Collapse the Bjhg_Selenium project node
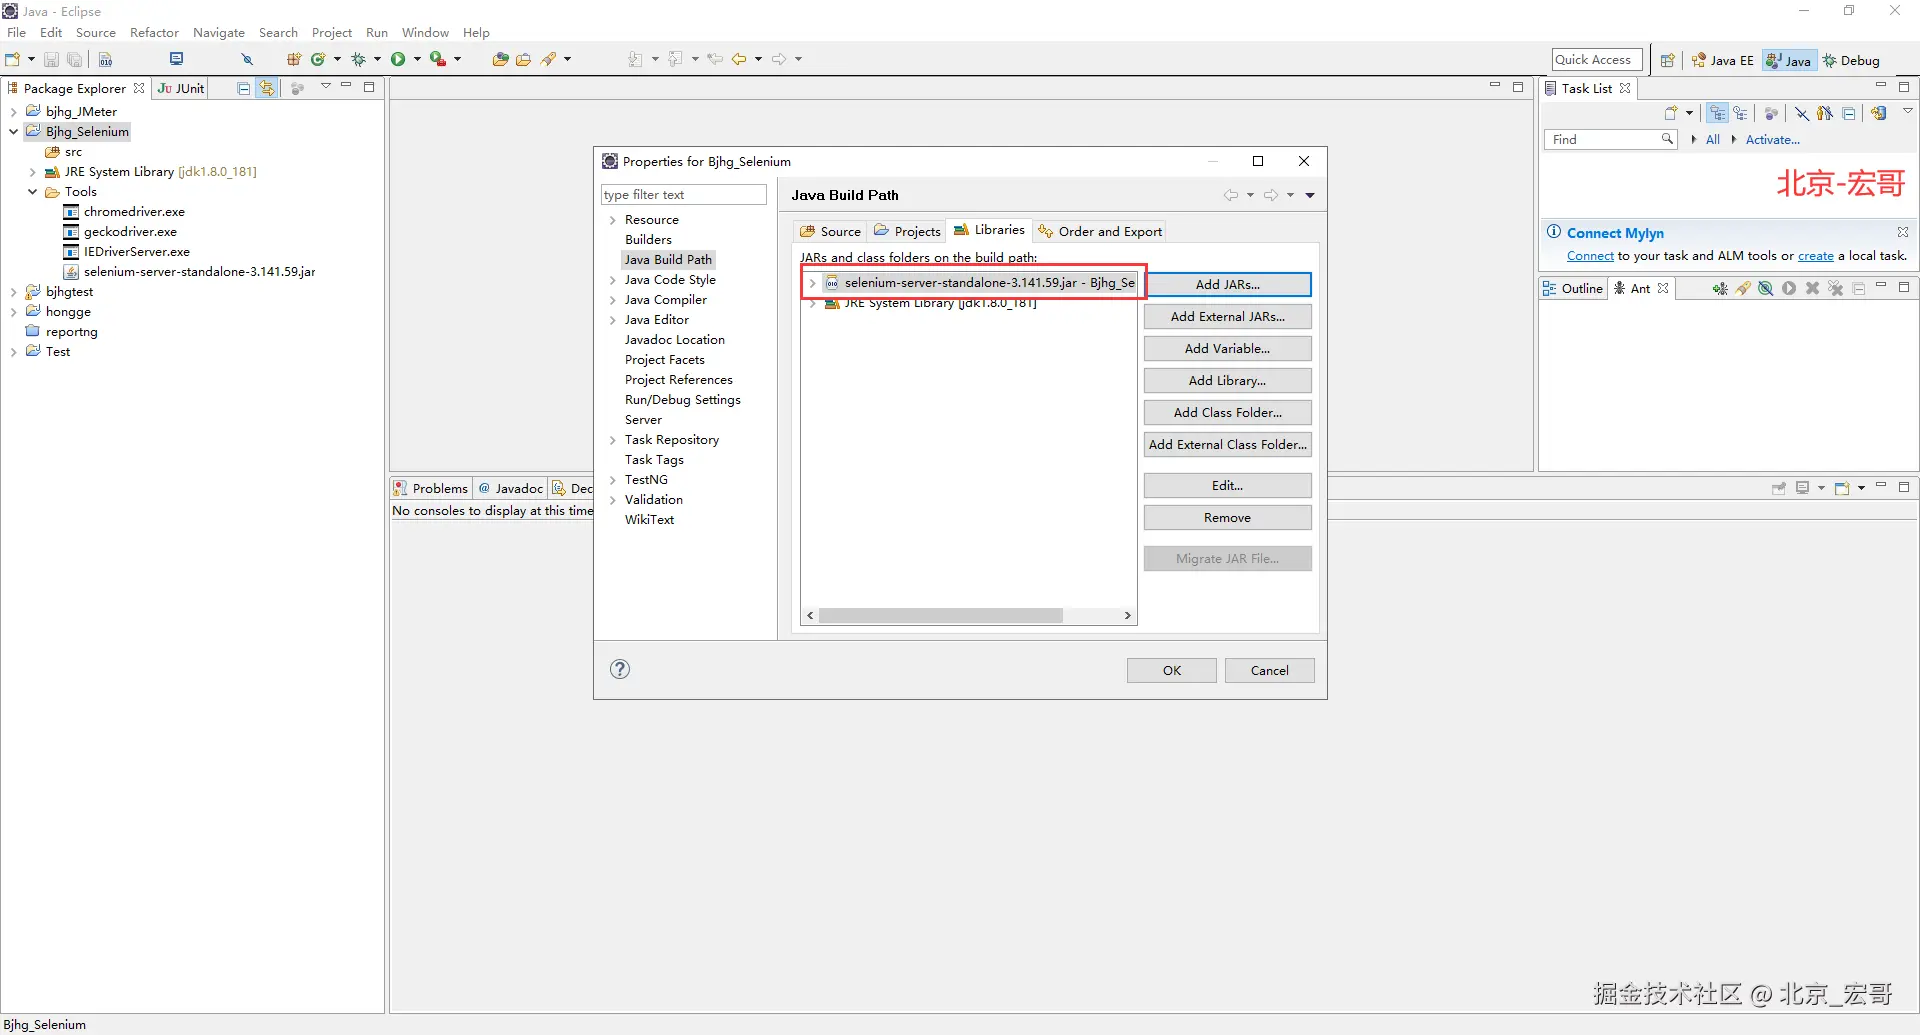1920x1035 pixels. (14, 132)
